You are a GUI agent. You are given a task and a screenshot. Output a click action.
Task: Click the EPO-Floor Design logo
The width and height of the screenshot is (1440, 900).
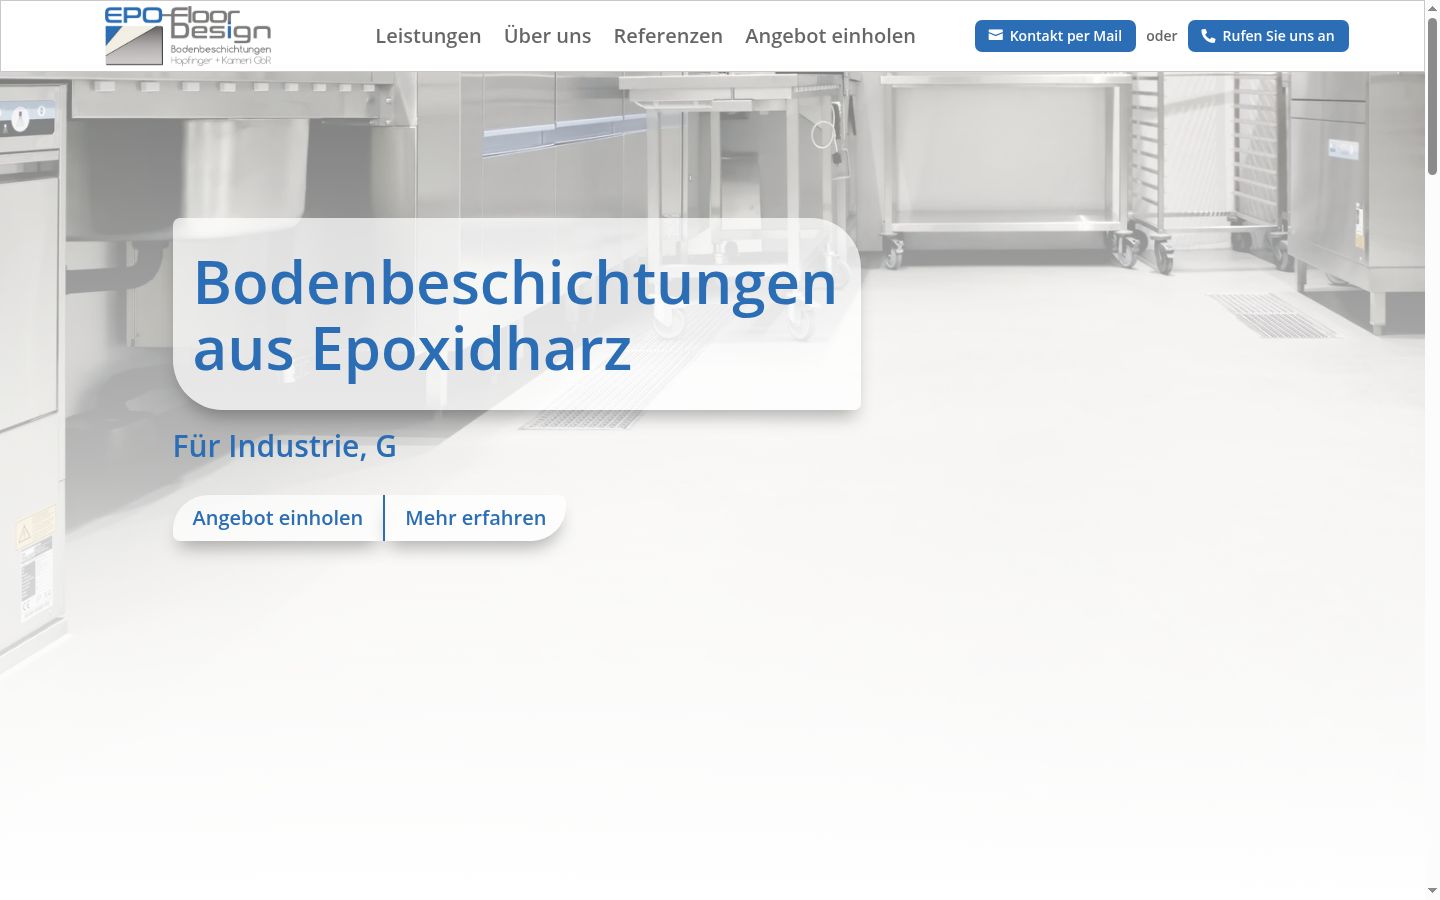[x=188, y=36]
